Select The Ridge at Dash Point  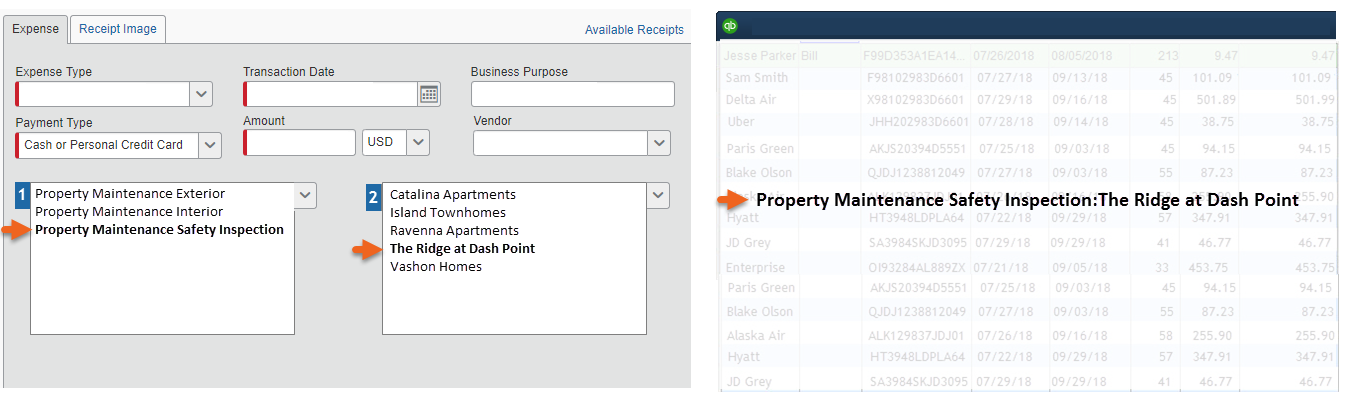tap(462, 248)
